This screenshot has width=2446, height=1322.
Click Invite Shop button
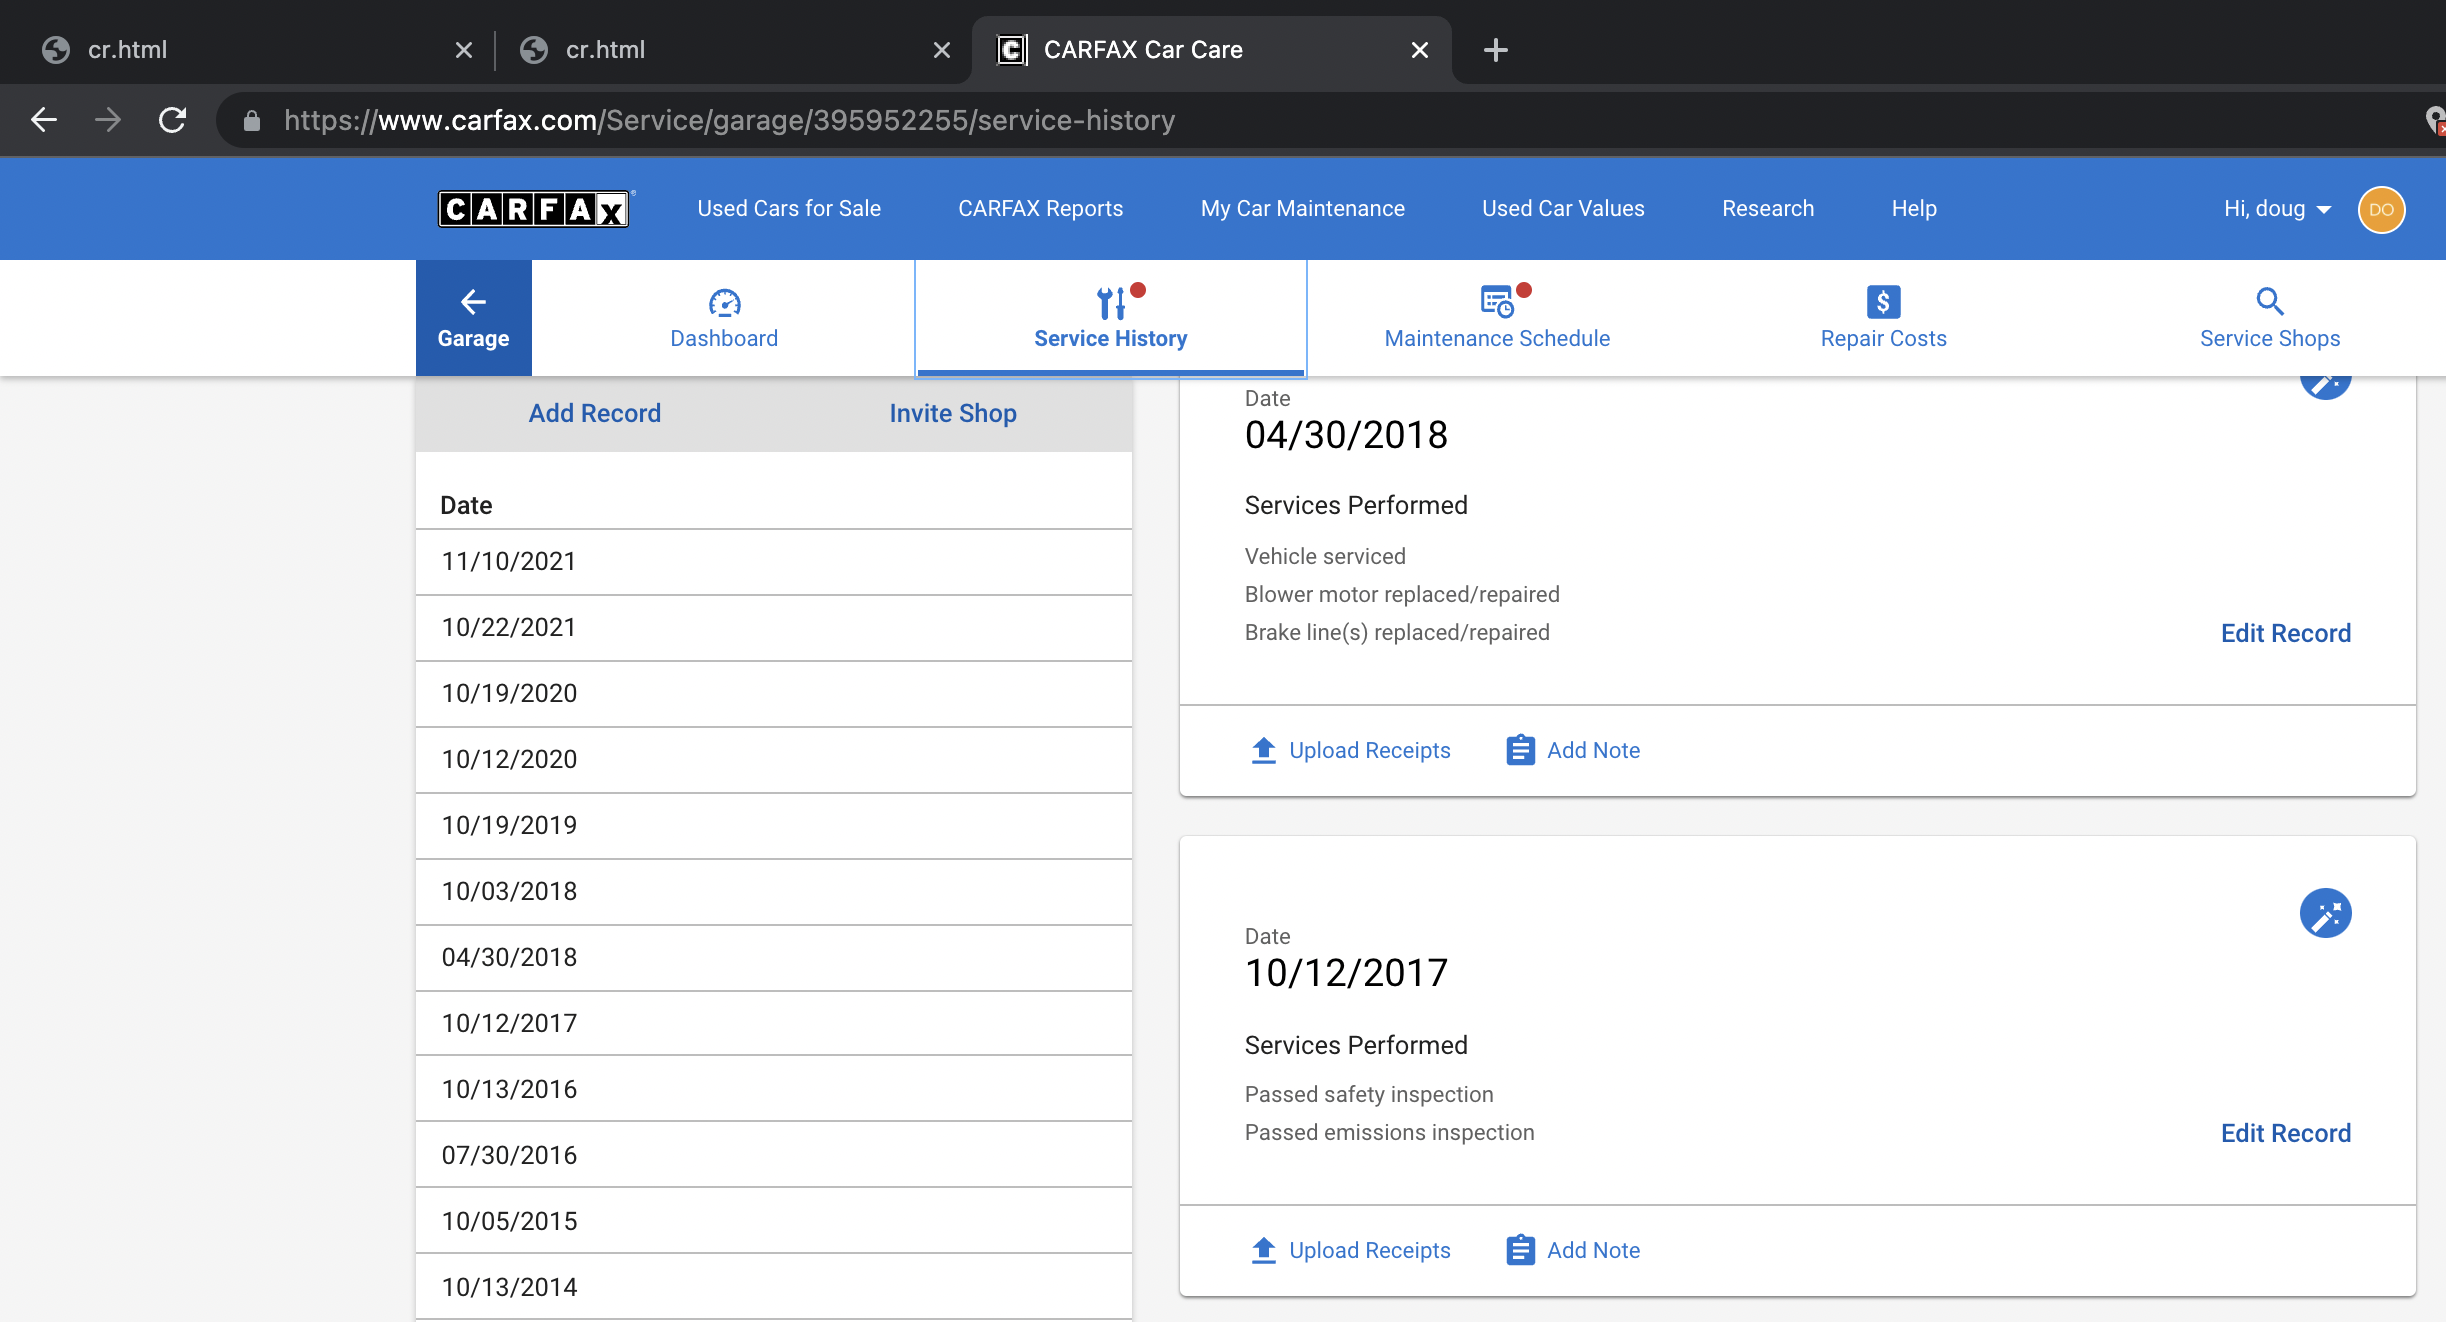953,414
